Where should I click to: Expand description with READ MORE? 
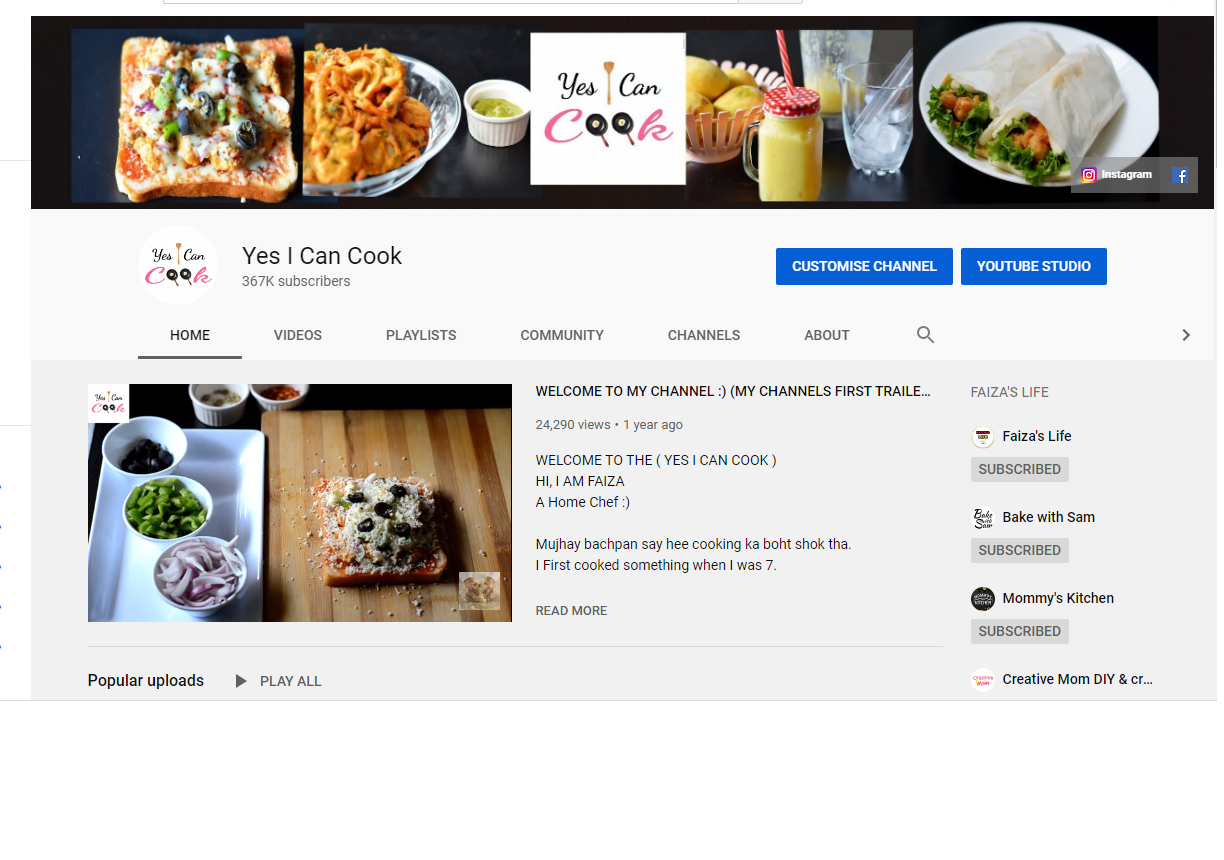click(x=571, y=611)
